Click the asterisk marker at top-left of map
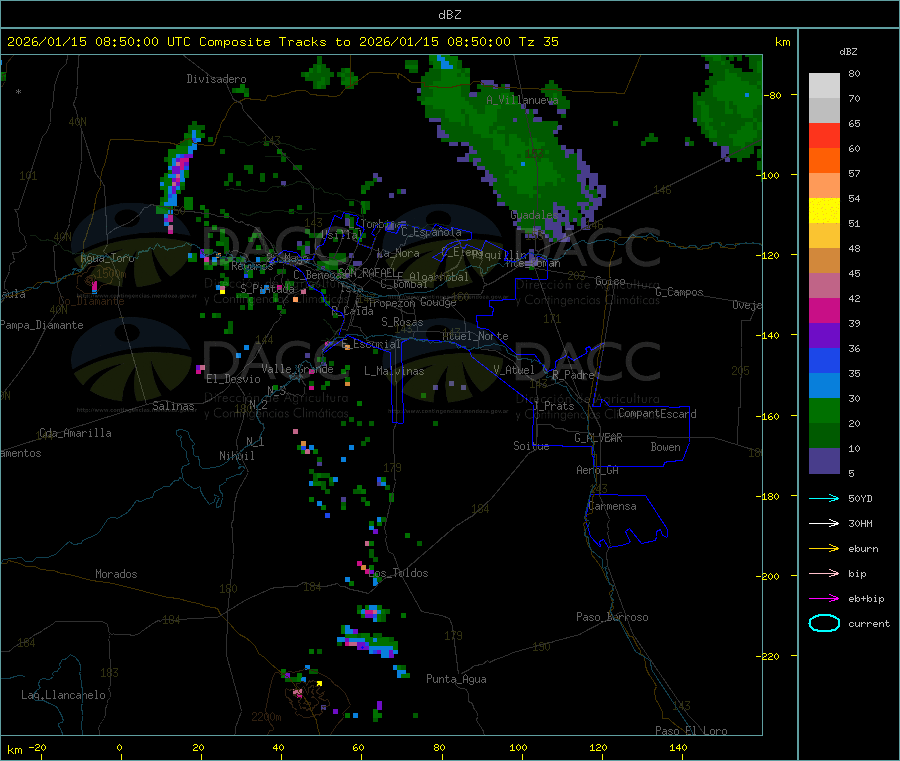 pos(18,92)
